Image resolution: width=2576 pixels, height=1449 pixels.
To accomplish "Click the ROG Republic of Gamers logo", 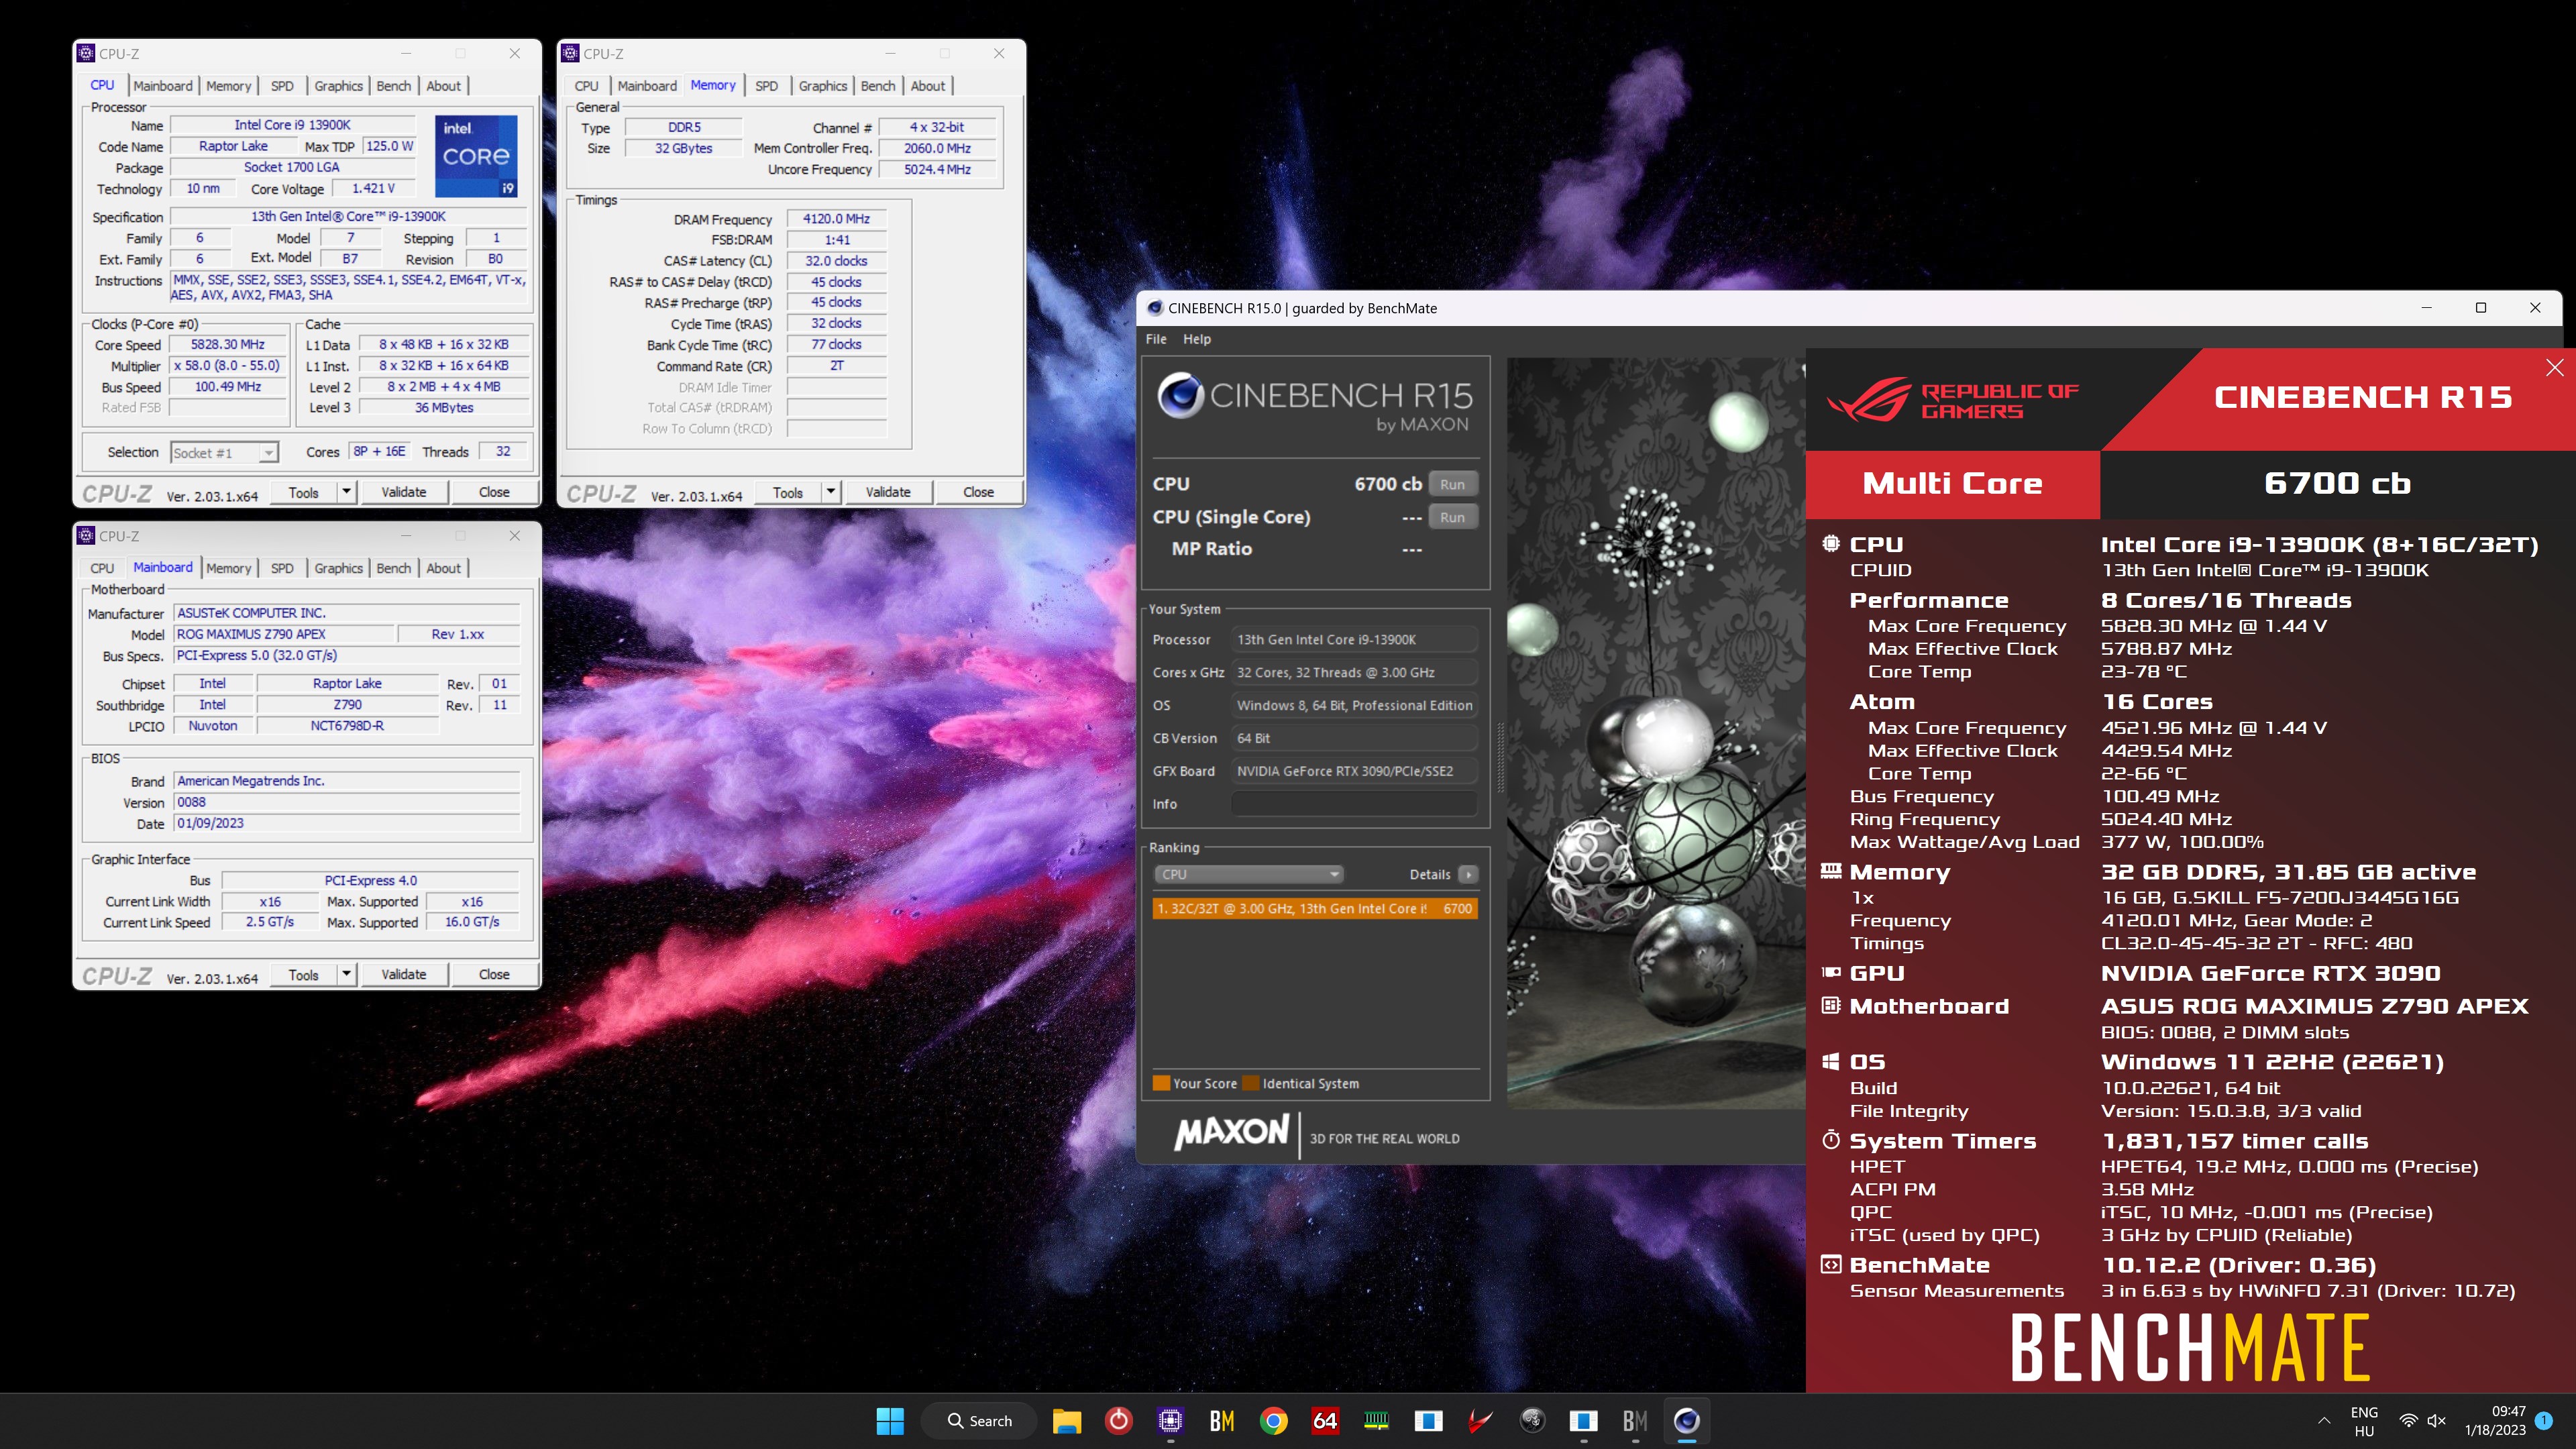I will [x=1952, y=401].
